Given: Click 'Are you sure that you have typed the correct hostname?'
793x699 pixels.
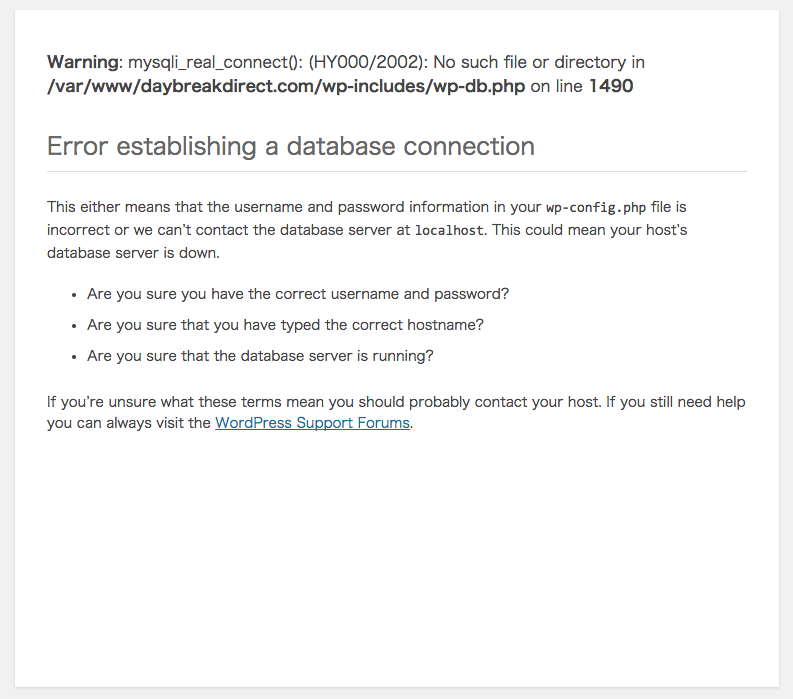Looking at the screenshot, I should pos(285,325).
